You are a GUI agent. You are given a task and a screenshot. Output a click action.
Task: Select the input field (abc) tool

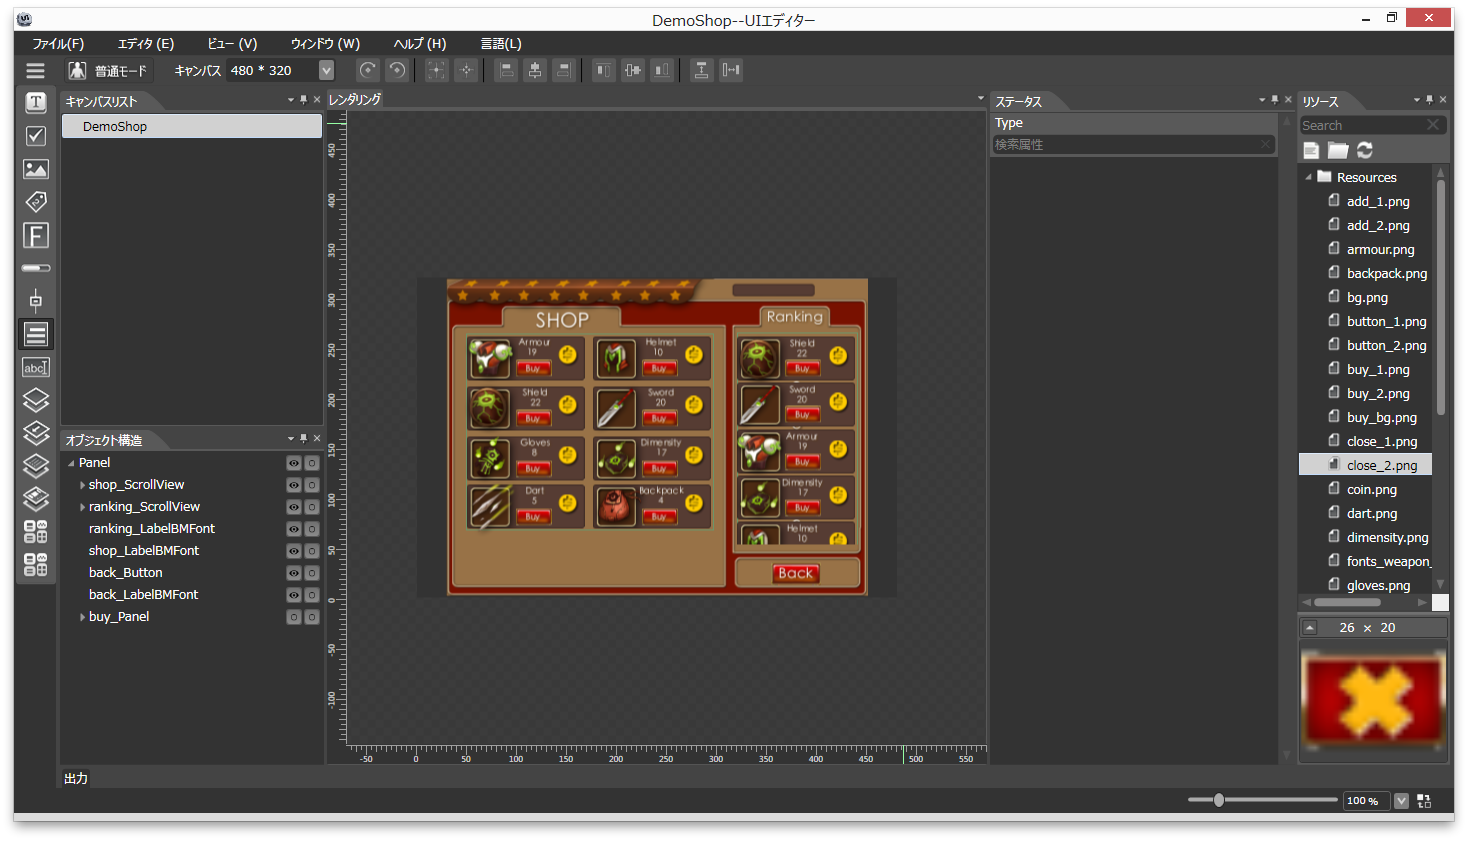click(x=35, y=366)
